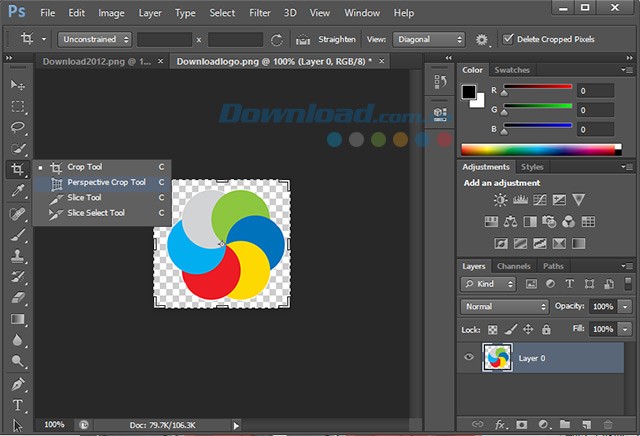Open the Unconstrained aspect ratio dropdown
Image resolution: width=640 pixels, height=436 pixels.
point(95,39)
